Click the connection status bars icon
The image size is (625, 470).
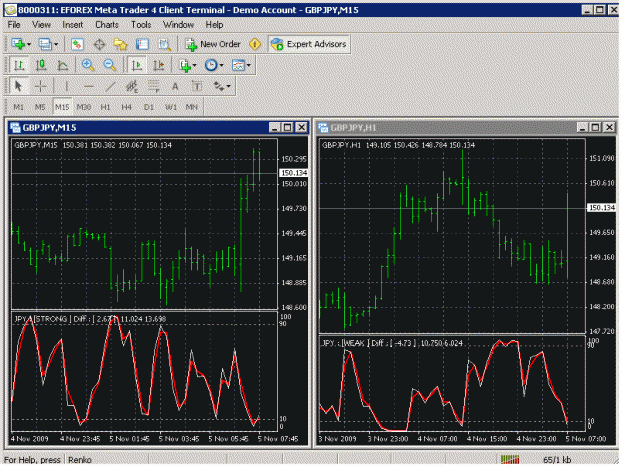click(510, 459)
